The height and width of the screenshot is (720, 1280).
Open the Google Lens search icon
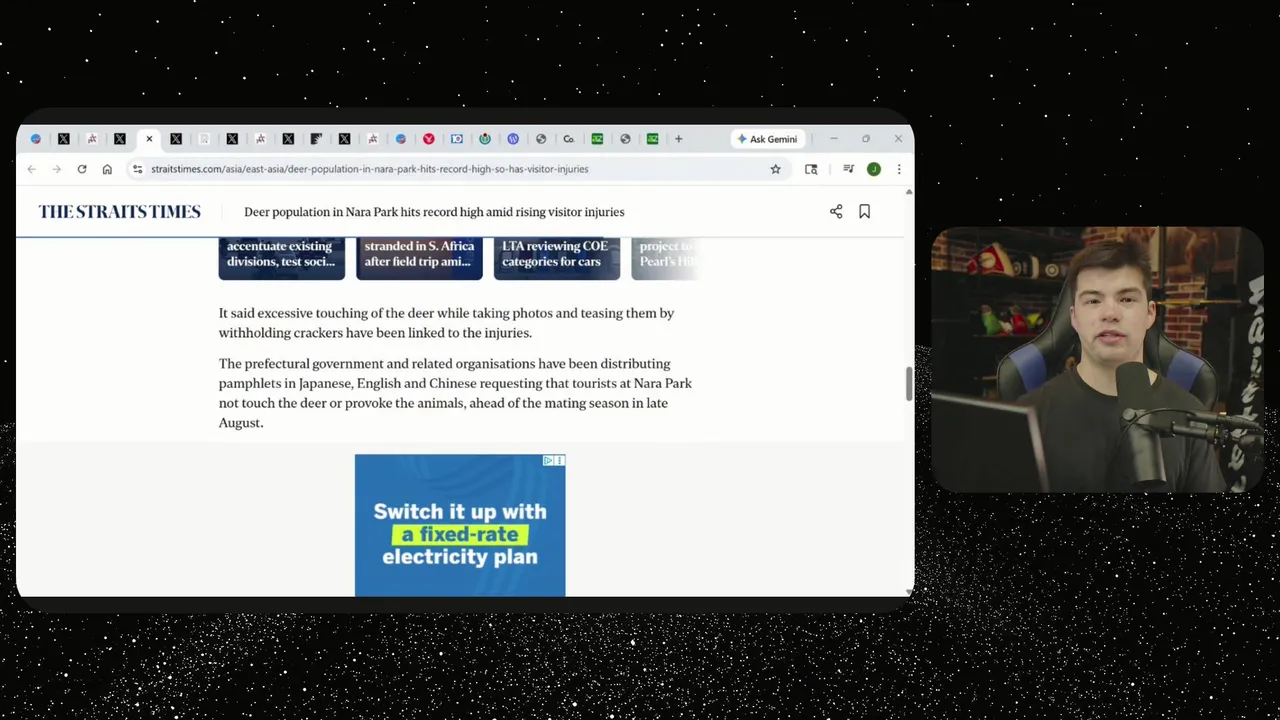(x=811, y=169)
